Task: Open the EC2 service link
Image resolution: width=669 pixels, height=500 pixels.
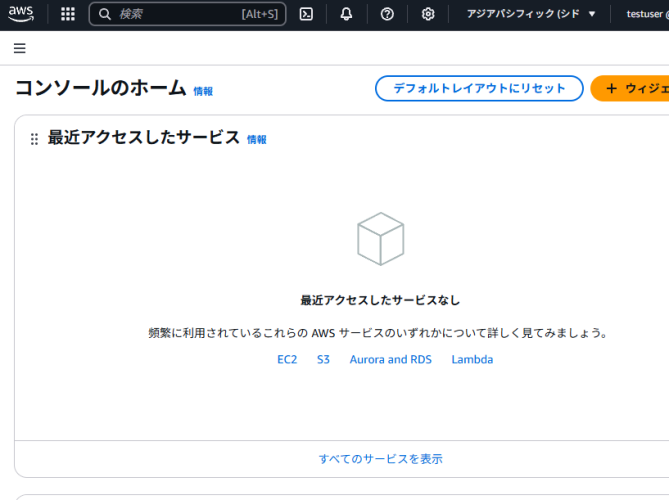Action: pos(287,359)
